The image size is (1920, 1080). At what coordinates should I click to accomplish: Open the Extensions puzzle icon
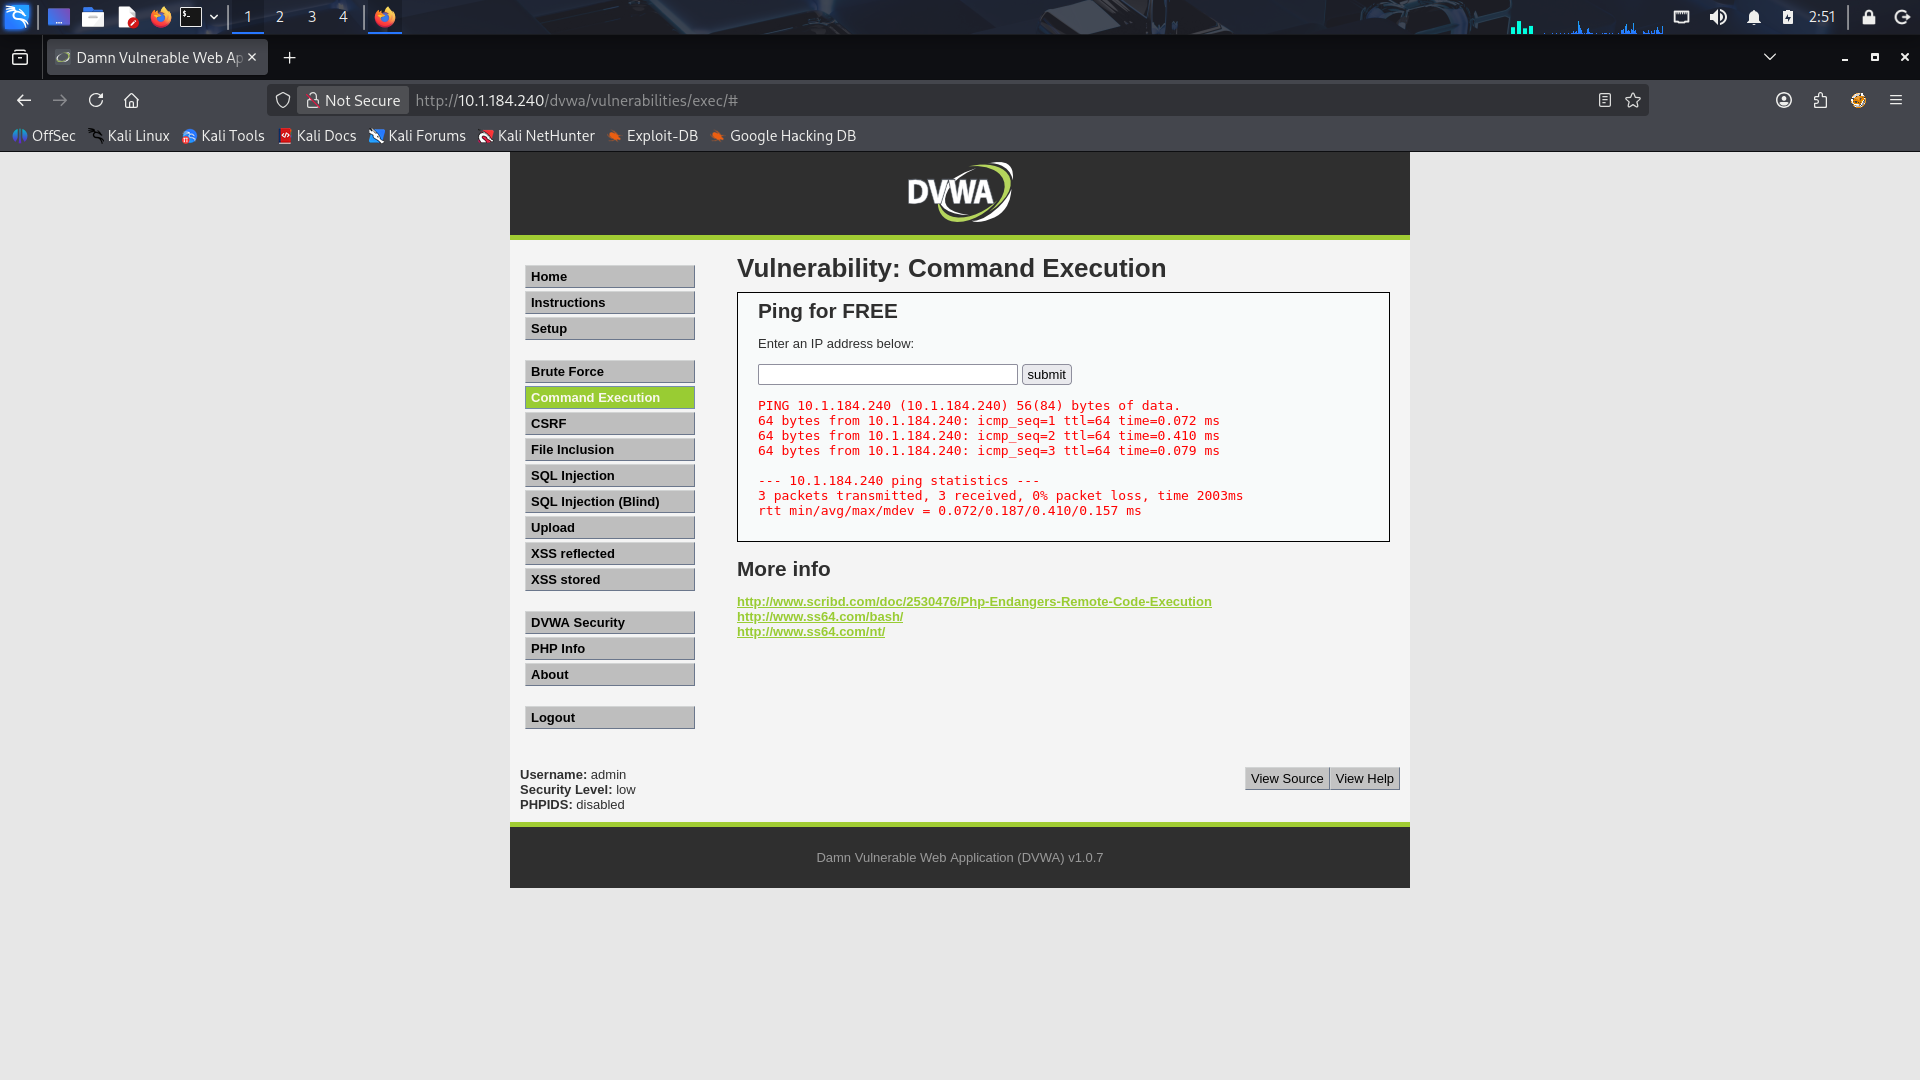[1821, 100]
